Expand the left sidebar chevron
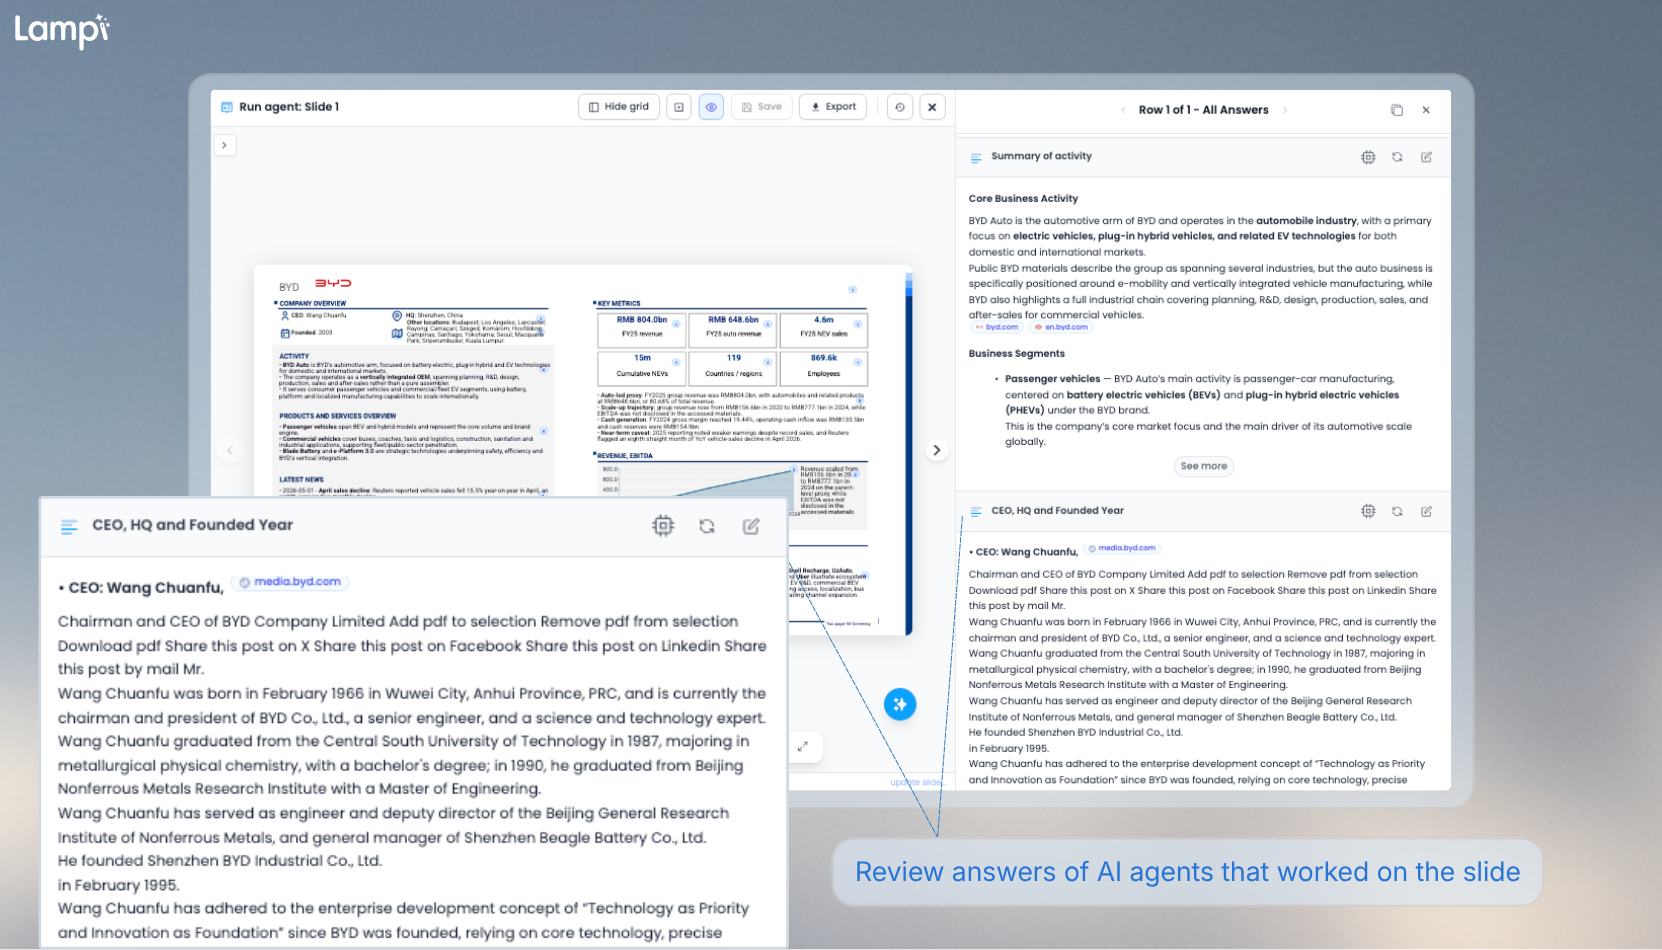The image size is (1662, 950). click(x=224, y=145)
